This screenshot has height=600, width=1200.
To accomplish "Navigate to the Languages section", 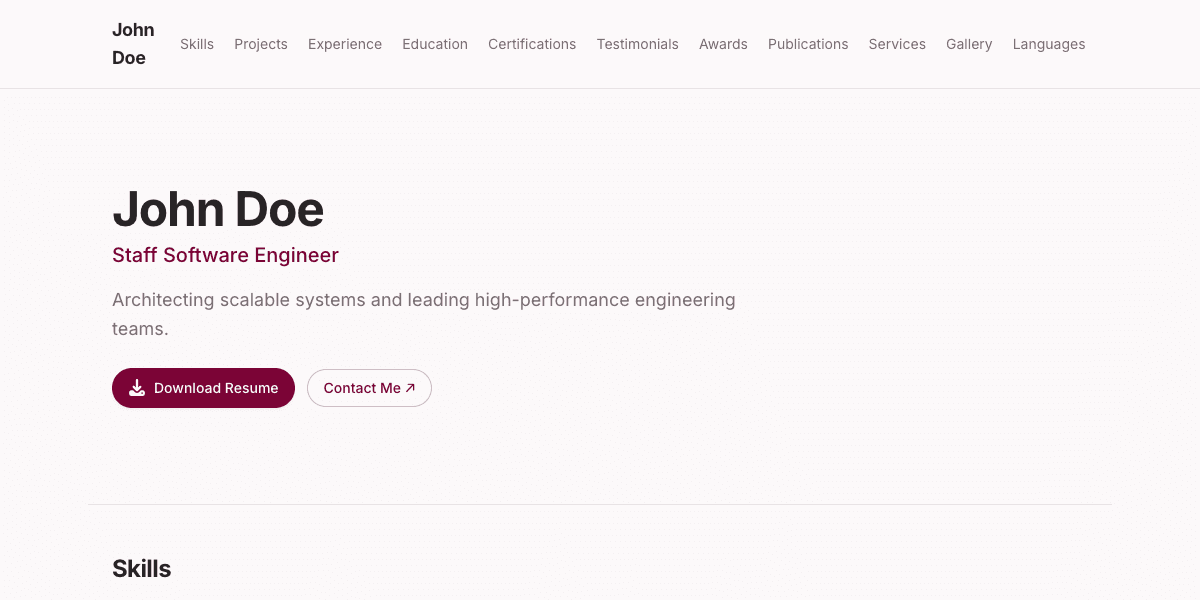I will click(1048, 44).
